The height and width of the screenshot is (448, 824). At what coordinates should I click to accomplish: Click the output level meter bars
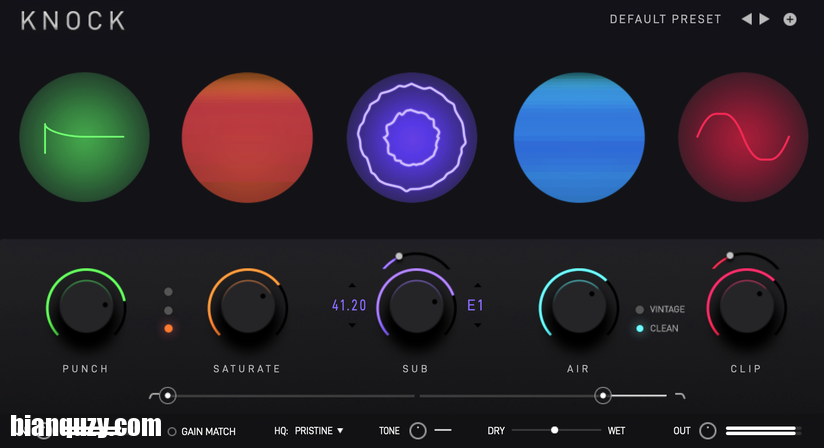point(763,431)
